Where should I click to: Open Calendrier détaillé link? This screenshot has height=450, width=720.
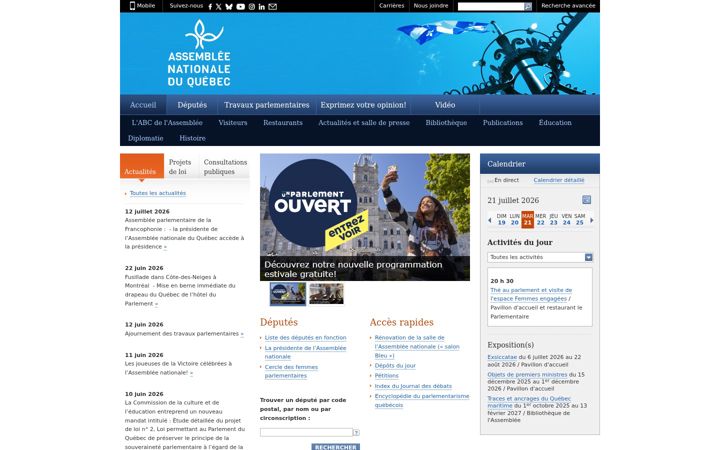559,180
